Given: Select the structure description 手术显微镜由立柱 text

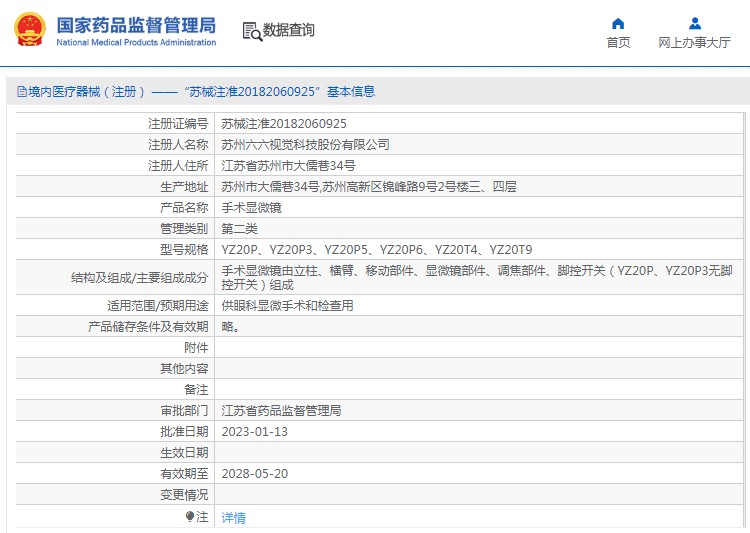Looking at the screenshot, I should click(477, 278).
